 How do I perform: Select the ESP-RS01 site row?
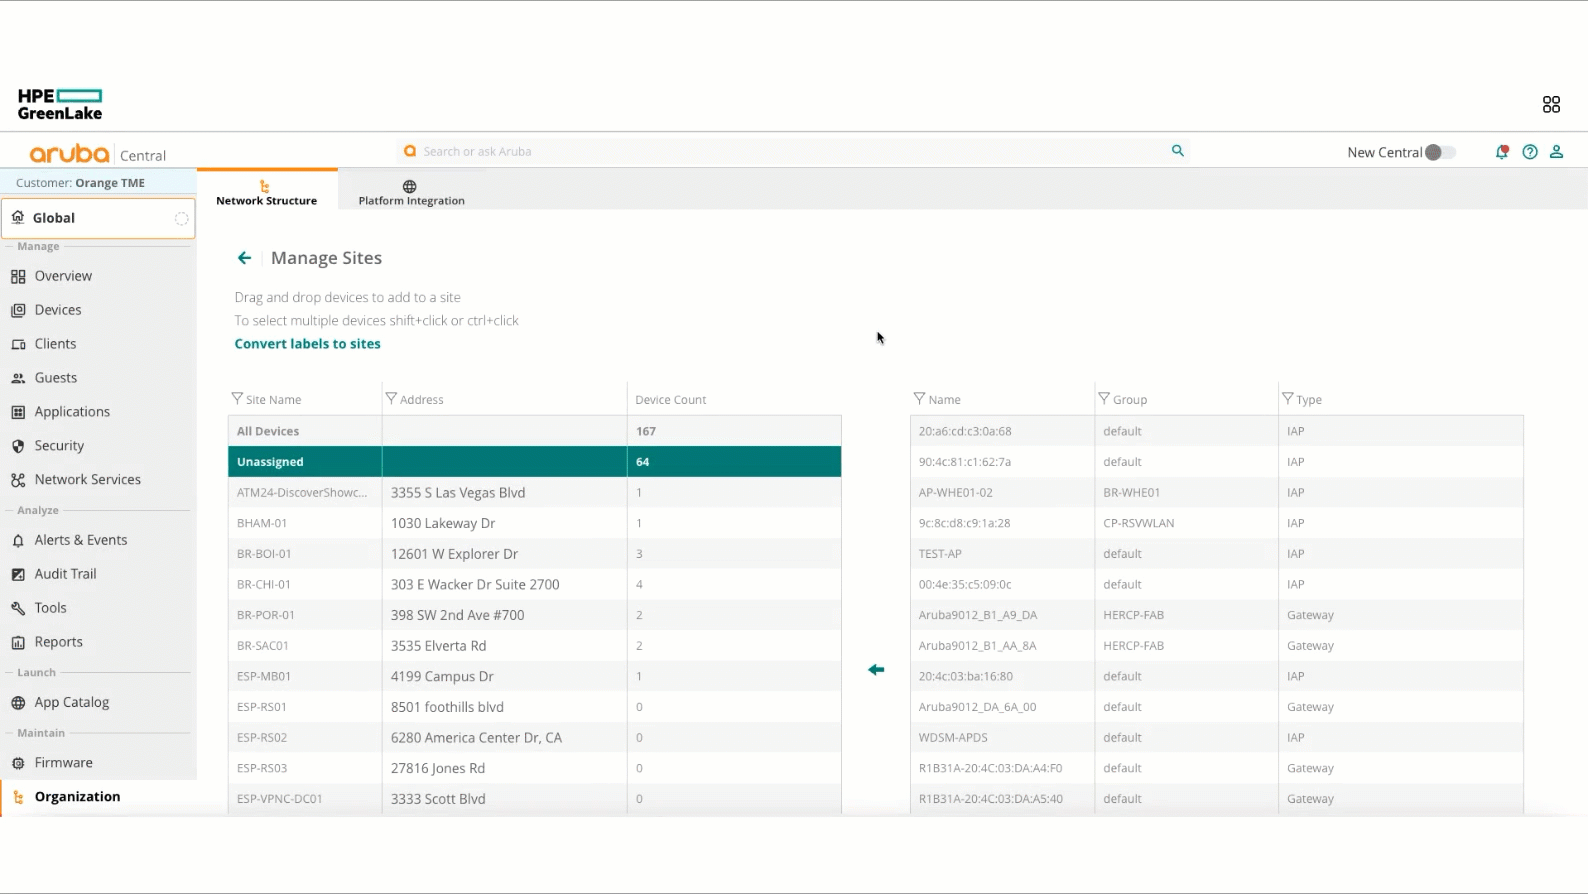534,707
